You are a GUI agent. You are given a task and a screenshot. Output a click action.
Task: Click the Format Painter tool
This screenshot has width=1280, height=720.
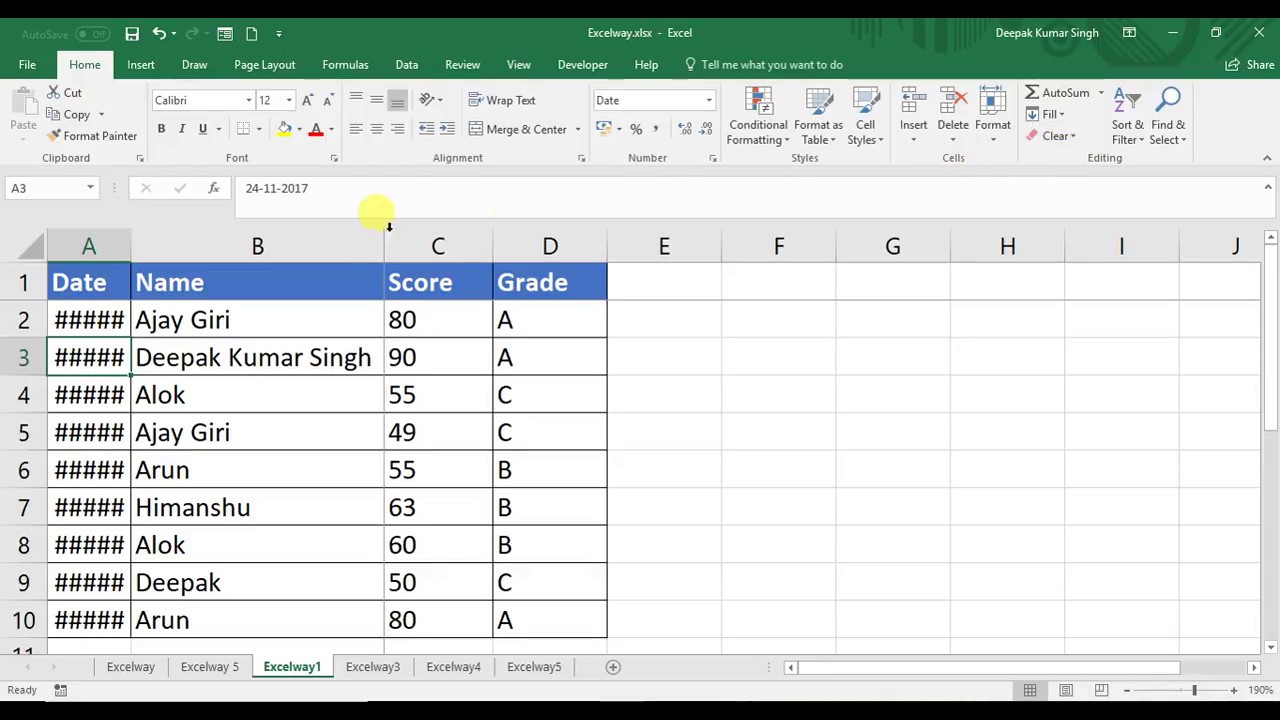92,136
